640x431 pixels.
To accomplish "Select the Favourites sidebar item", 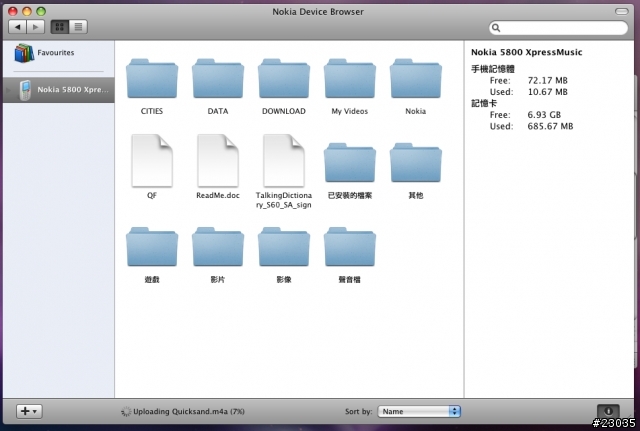I will (59, 53).
